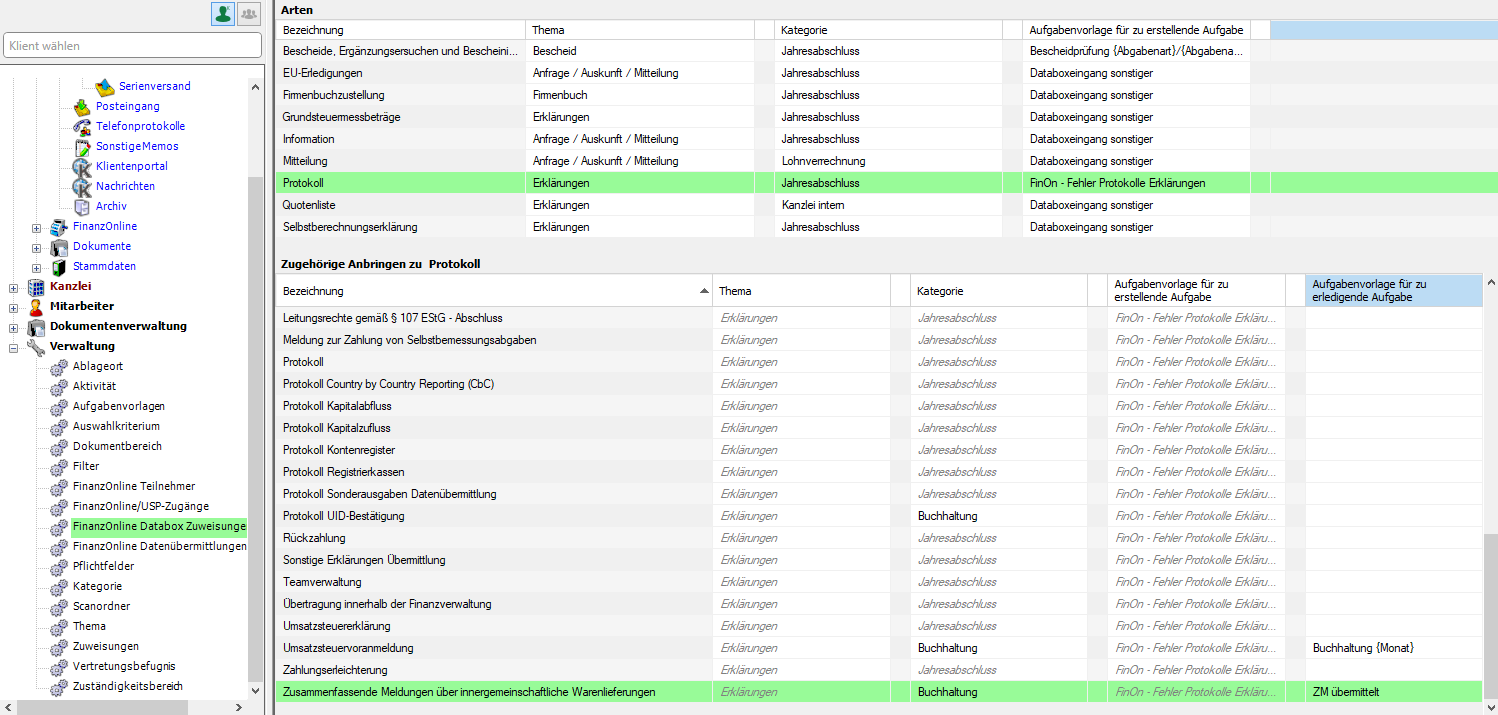This screenshot has height=715, width=1498.
Task: Click the Klientenportal icon in tree
Action: pos(82,167)
